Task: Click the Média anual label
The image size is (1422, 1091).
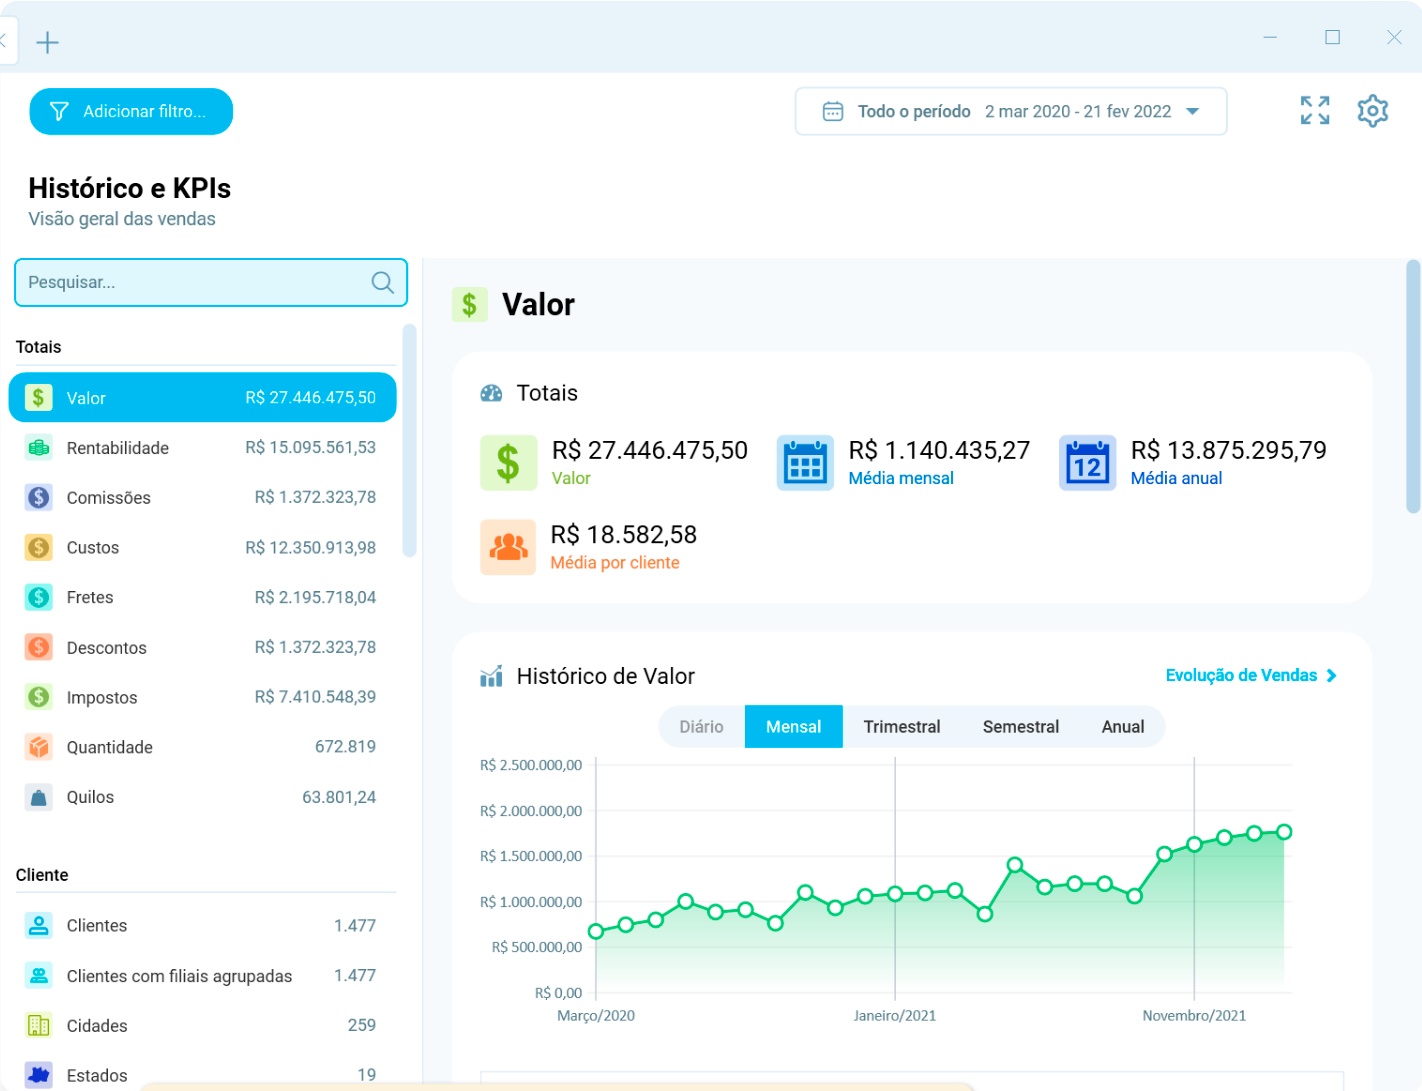Action: click(1176, 478)
